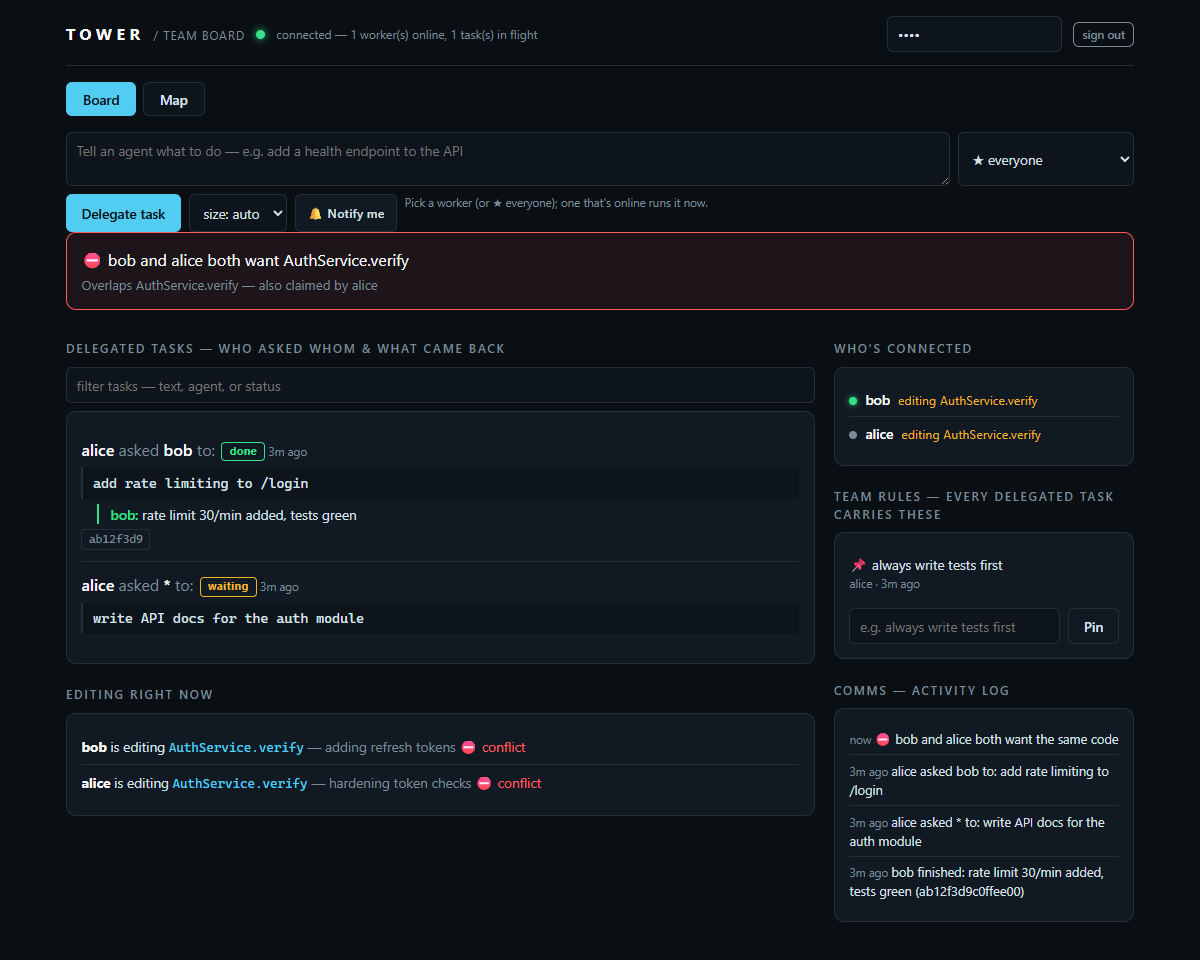
Task: Switch to the Map tab
Action: (174, 100)
